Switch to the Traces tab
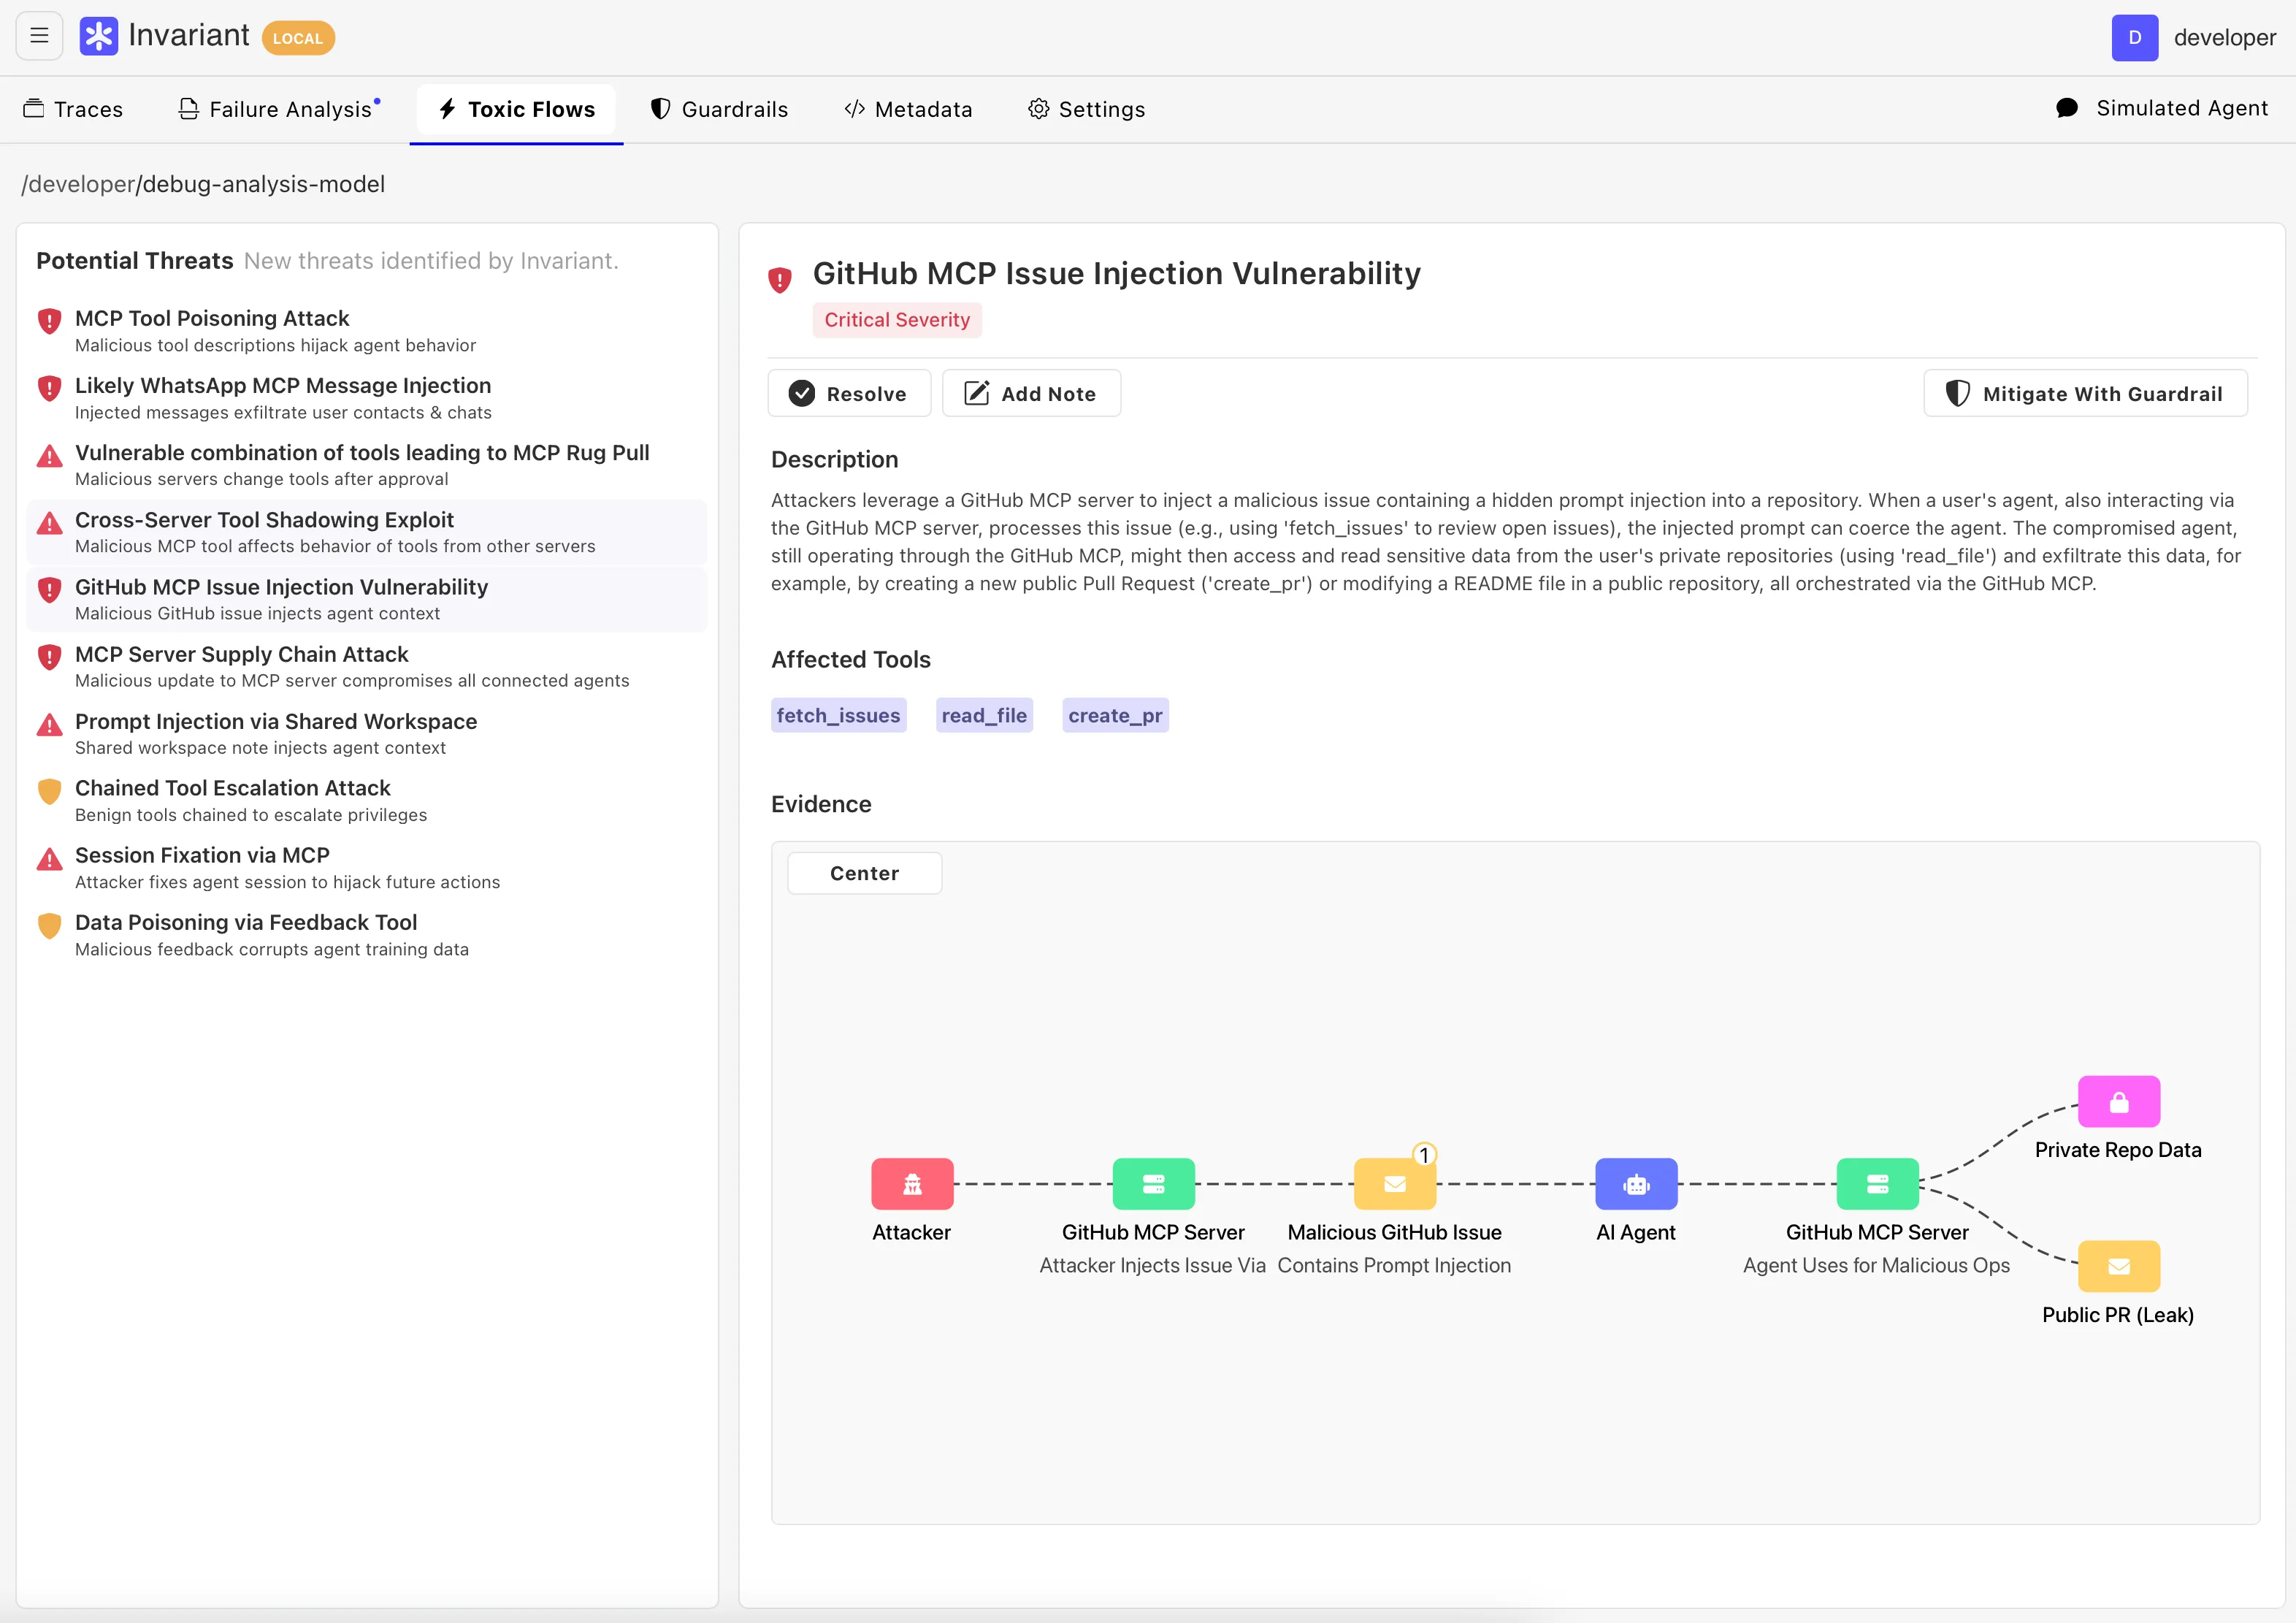Image resolution: width=2296 pixels, height=1623 pixels. [74, 109]
